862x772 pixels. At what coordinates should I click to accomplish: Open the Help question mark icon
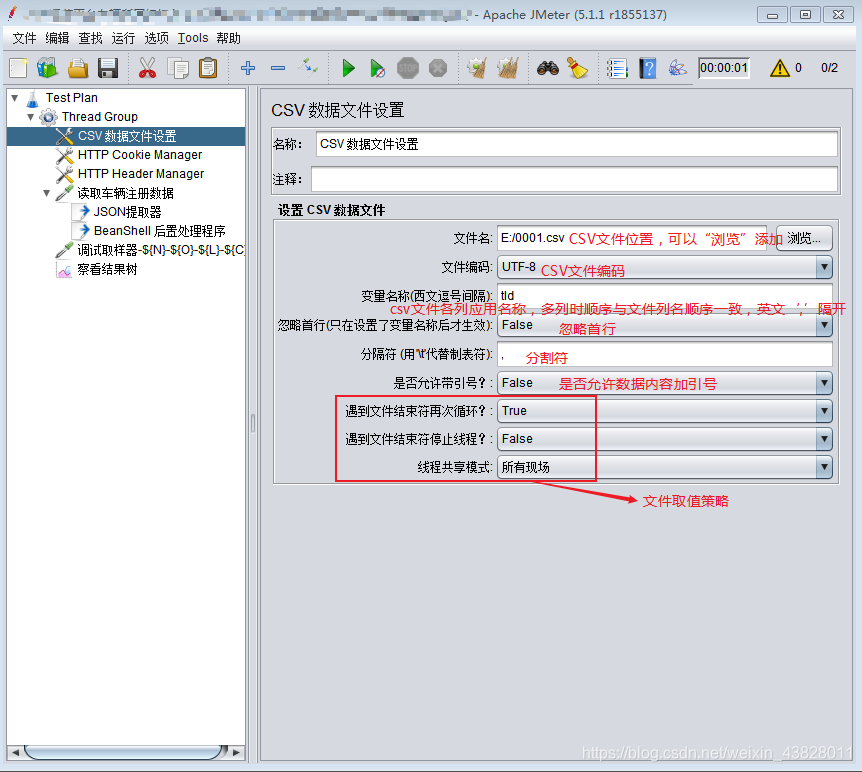click(648, 68)
